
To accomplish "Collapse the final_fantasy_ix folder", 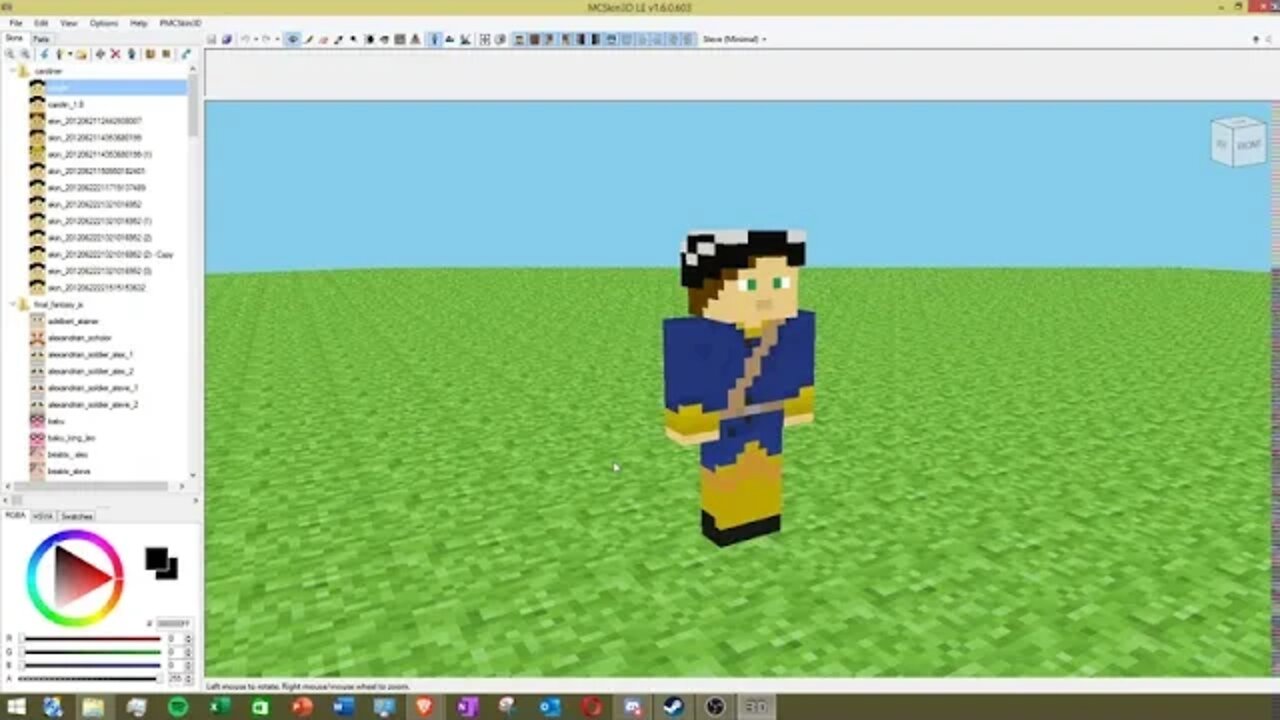I will point(12,304).
